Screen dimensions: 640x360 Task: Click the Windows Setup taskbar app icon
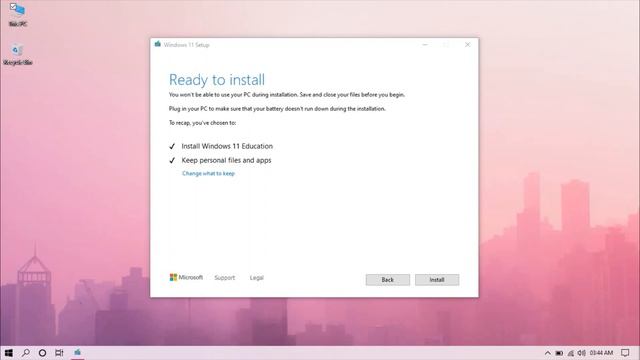point(77,353)
